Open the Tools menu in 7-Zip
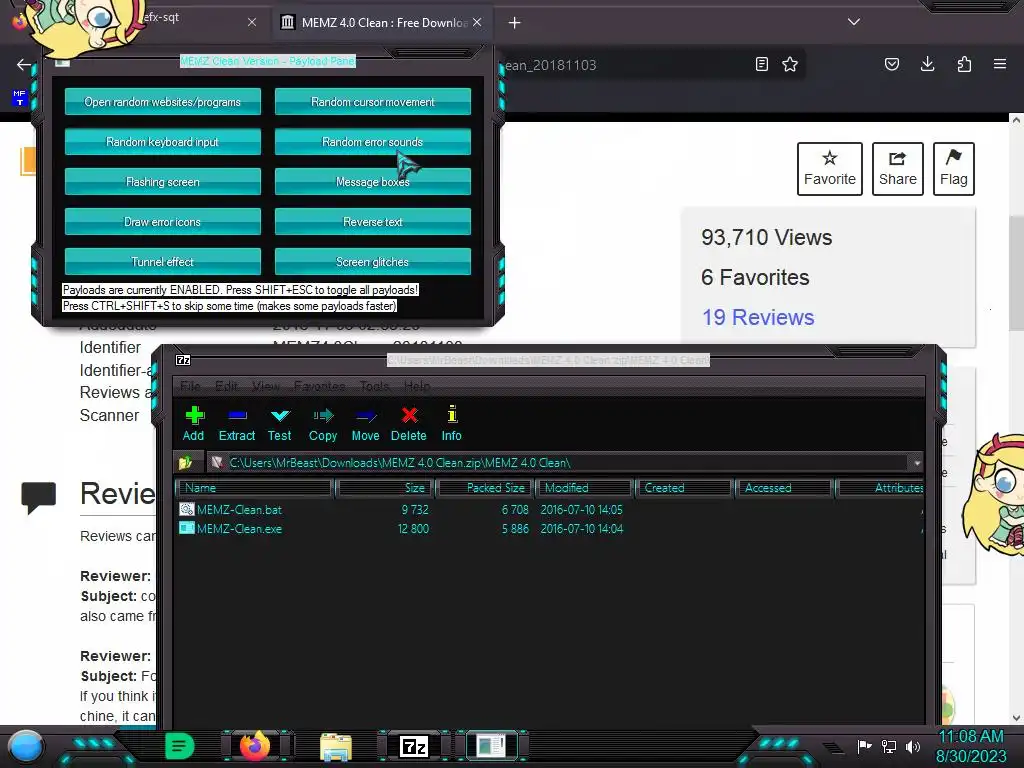The height and width of the screenshot is (768, 1024). pyautogui.click(x=375, y=386)
